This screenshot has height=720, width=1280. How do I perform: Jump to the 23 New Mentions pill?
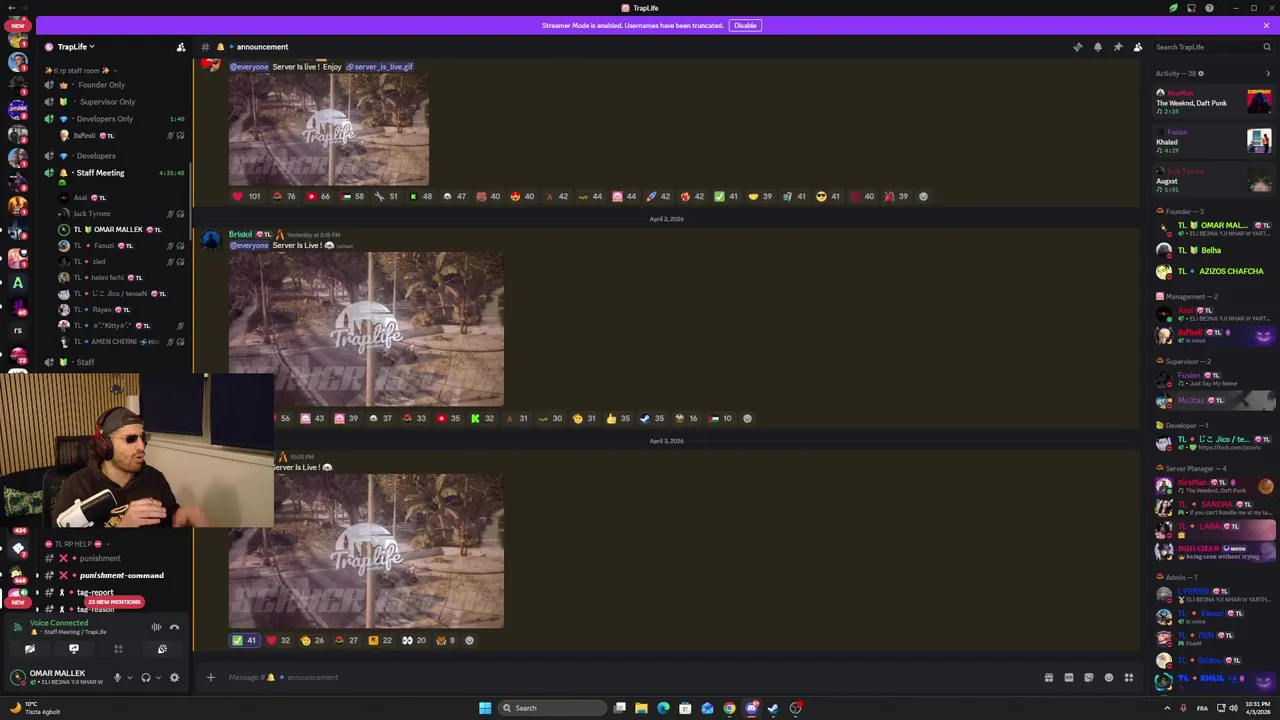pyautogui.click(x=114, y=602)
